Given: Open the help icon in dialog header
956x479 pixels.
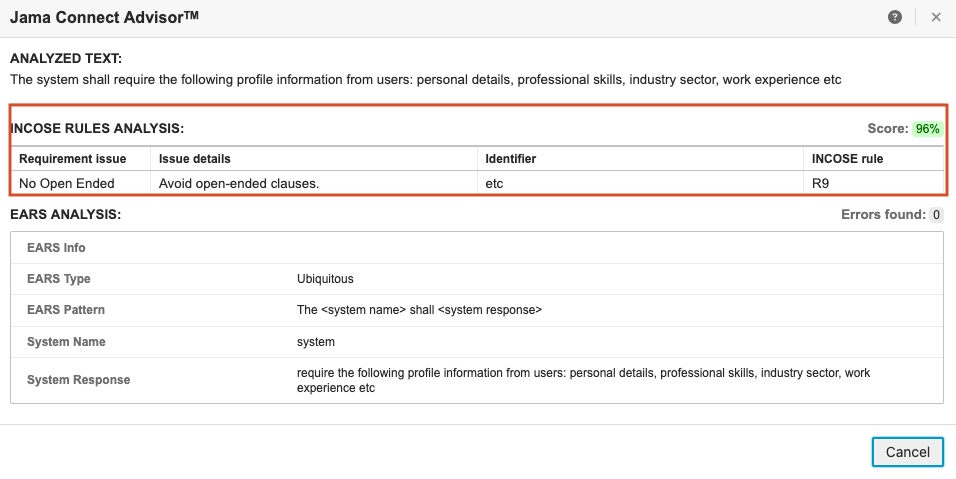Looking at the screenshot, I should pyautogui.click(x=895, y=18).
